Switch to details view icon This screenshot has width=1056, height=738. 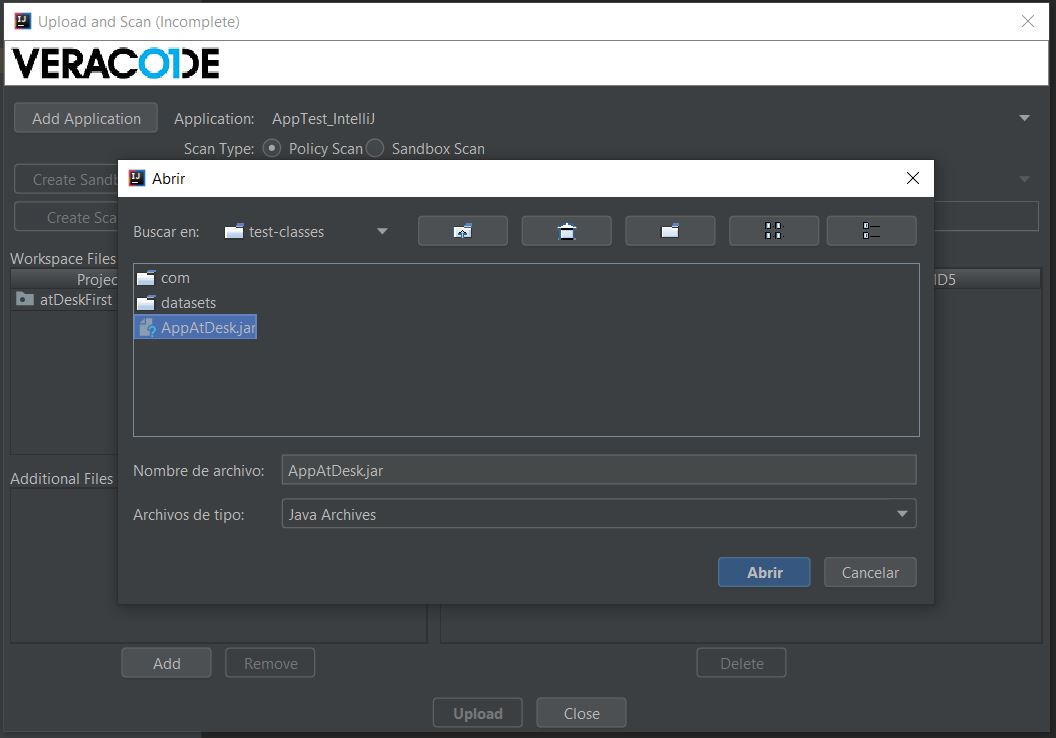click(871, 231)
